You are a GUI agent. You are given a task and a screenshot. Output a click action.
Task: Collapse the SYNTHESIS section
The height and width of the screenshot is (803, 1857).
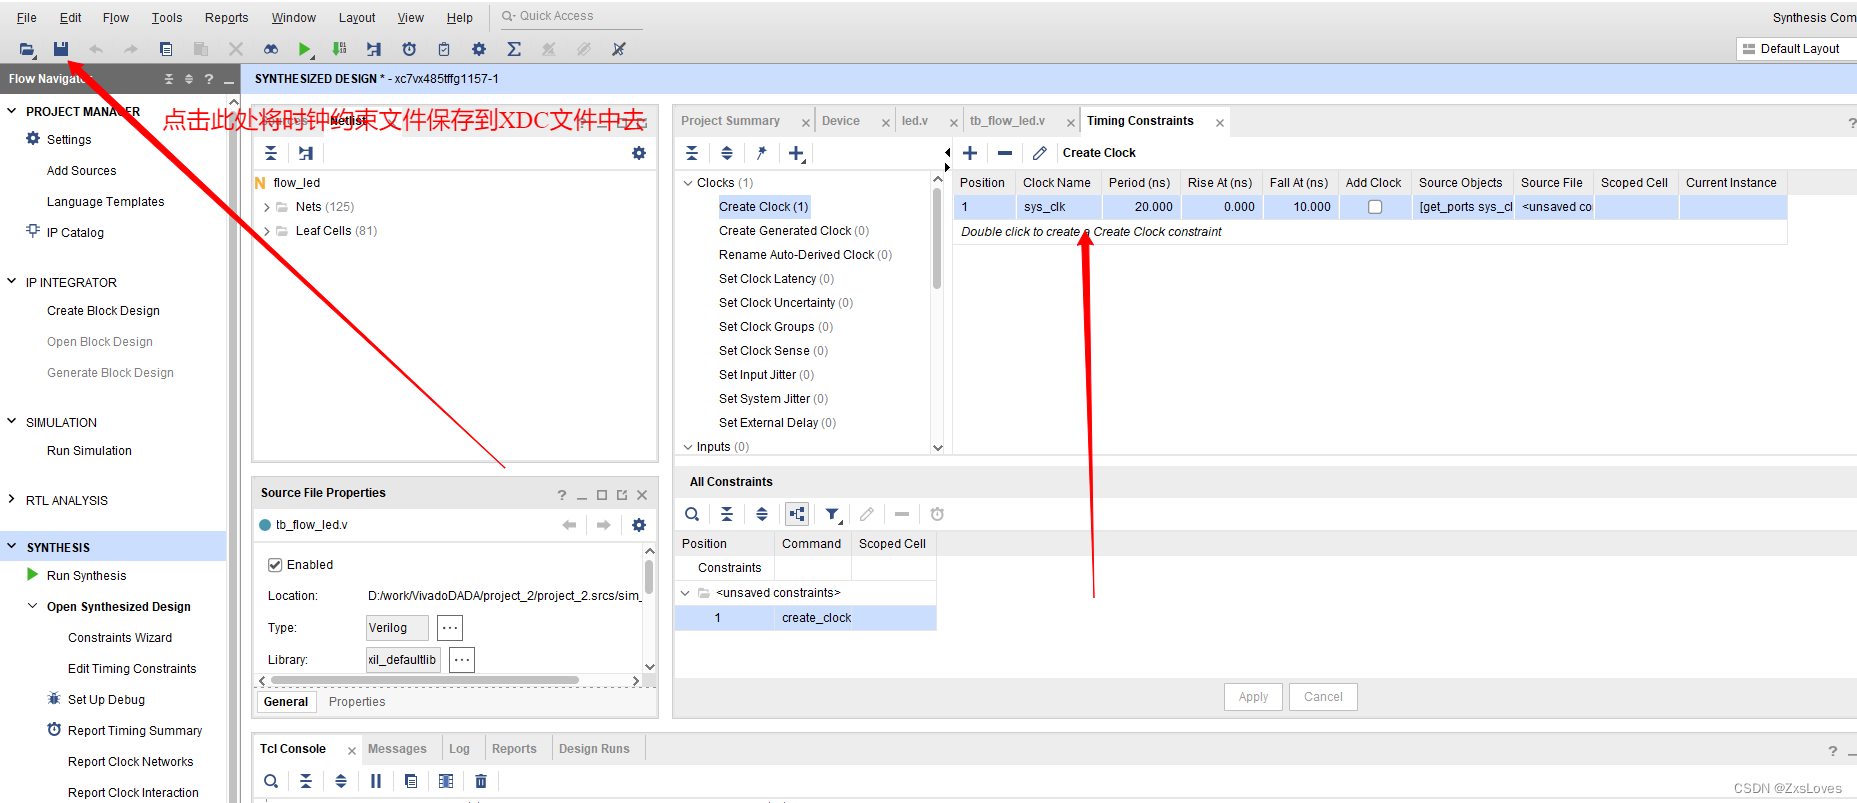pyautogui.click(x=12, y=547)
